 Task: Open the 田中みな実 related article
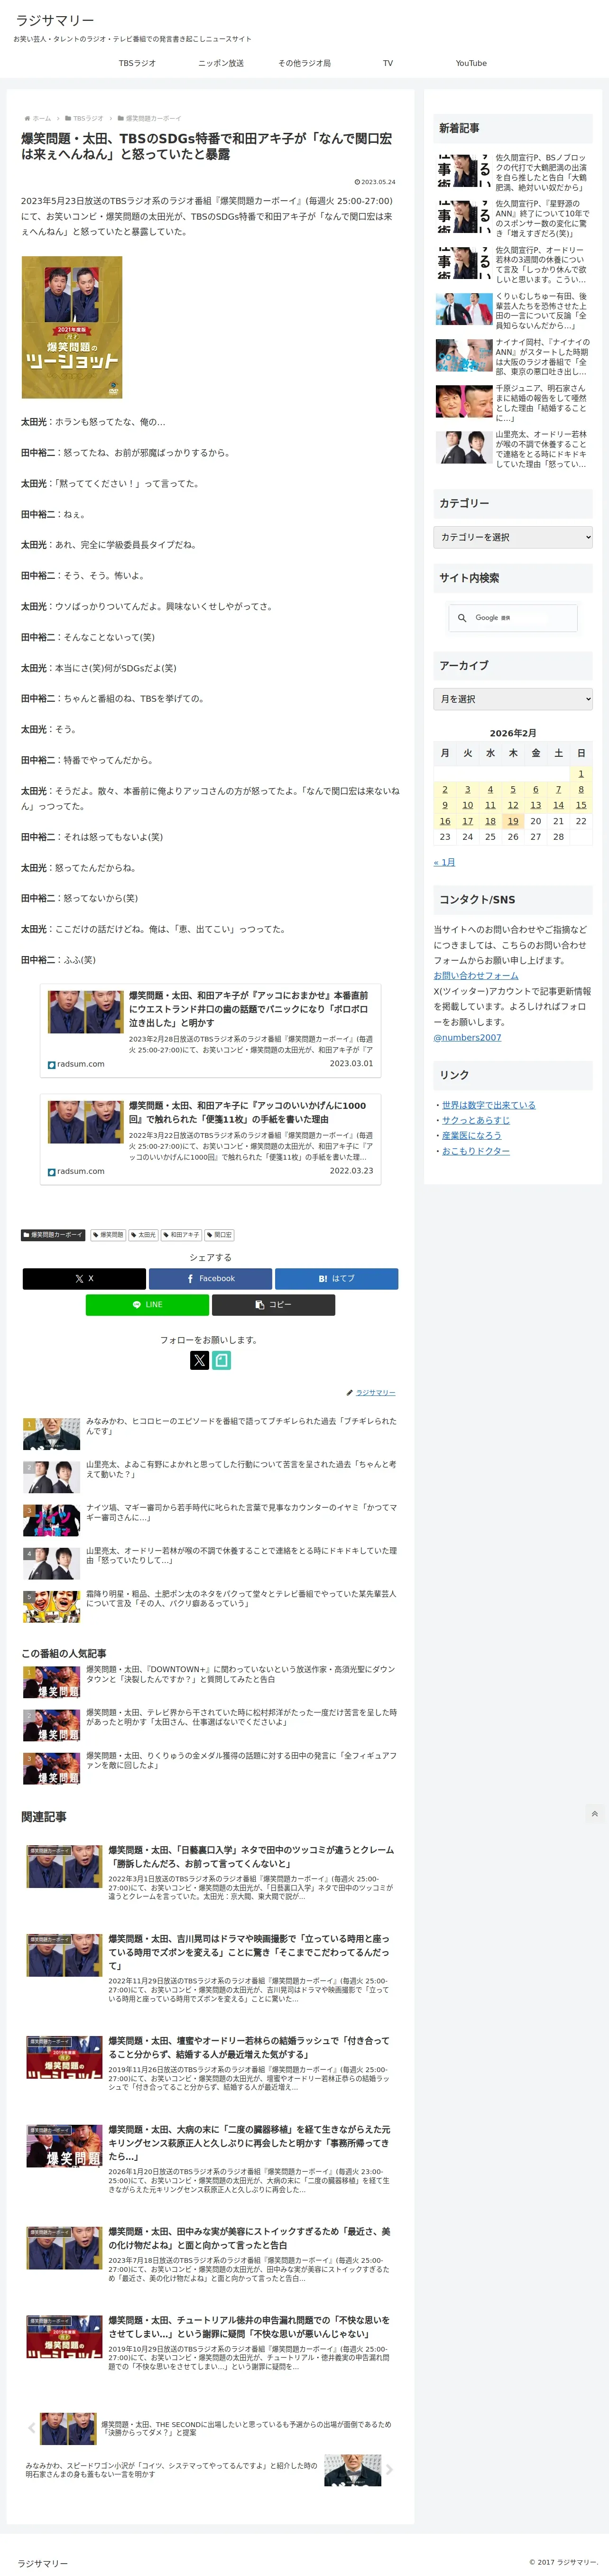click(x=210, y=2254)
